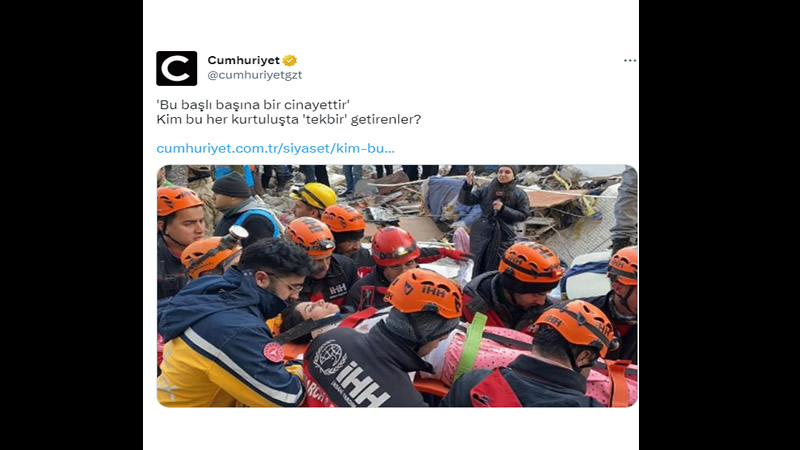Click the orange IHH helmet in the photo foreground
The width and height of the screenshot is (800, 450).
coord(424,293)
